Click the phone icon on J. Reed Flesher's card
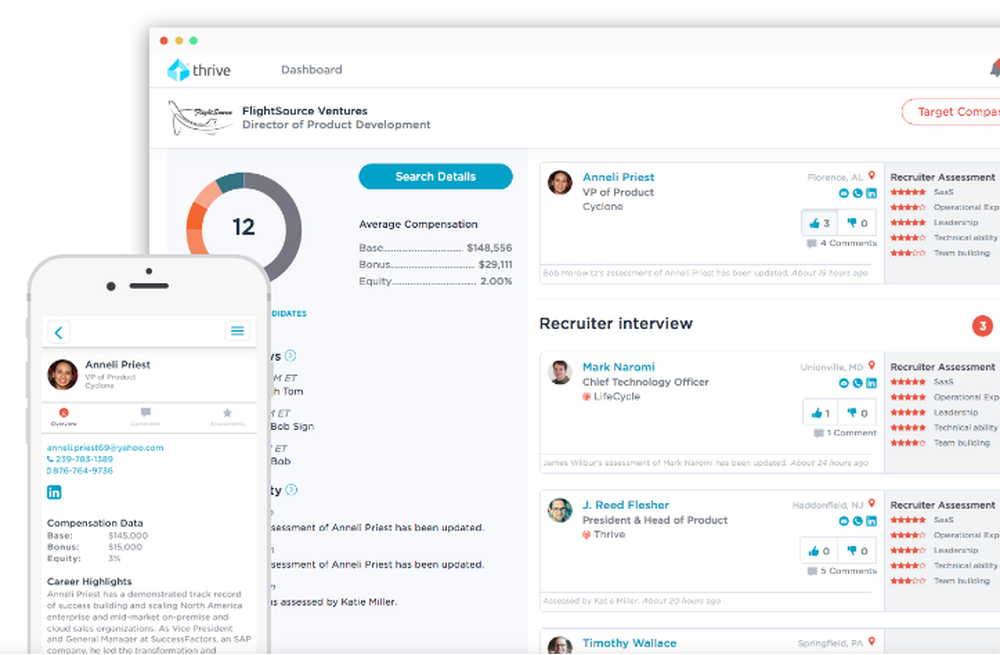This screenshot has height=655, width=1000. [x=858, y=521]
